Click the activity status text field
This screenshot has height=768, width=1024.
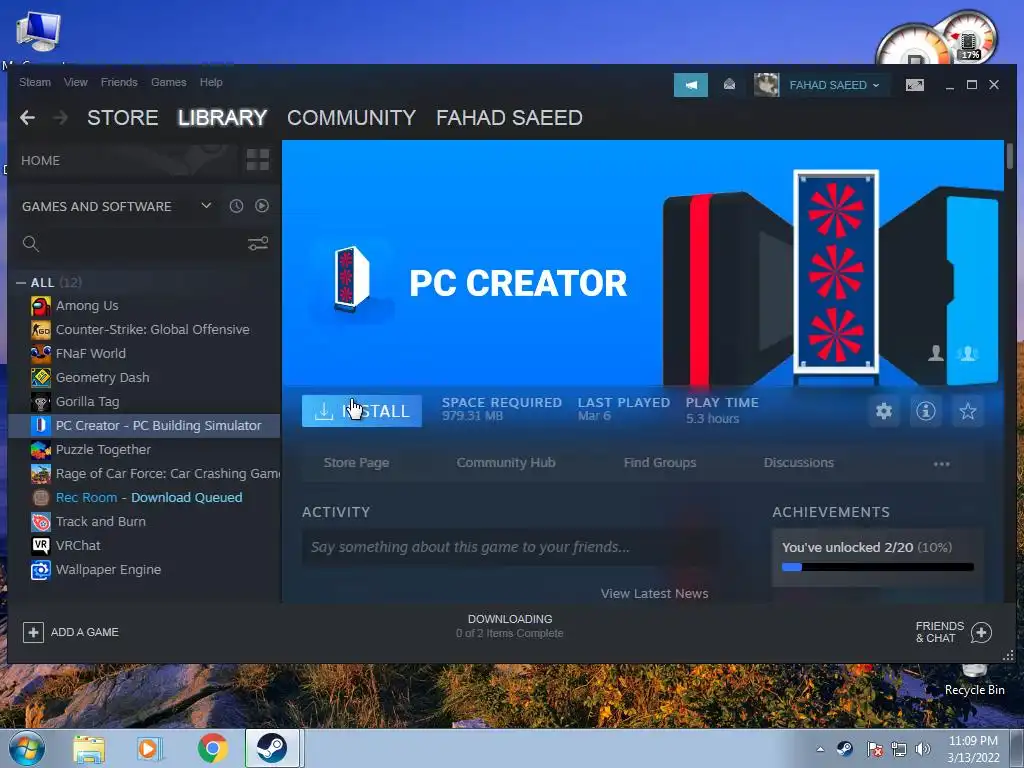[x=509, y=547]
